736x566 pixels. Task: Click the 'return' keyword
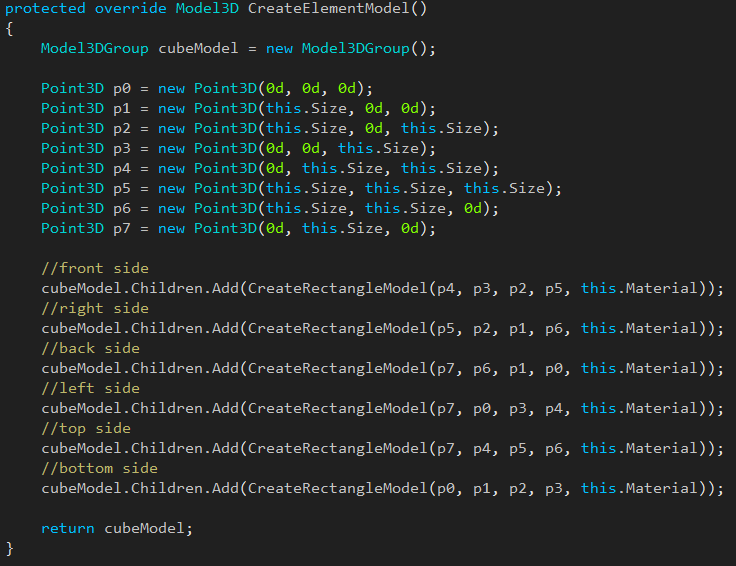coord(68,528)
